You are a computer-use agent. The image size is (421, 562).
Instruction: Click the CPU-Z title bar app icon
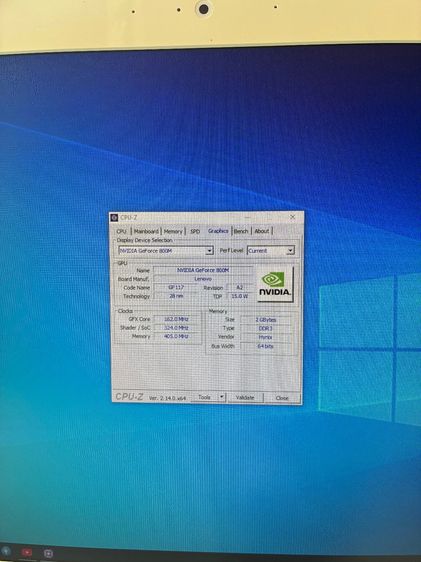[x=115, y=218]
